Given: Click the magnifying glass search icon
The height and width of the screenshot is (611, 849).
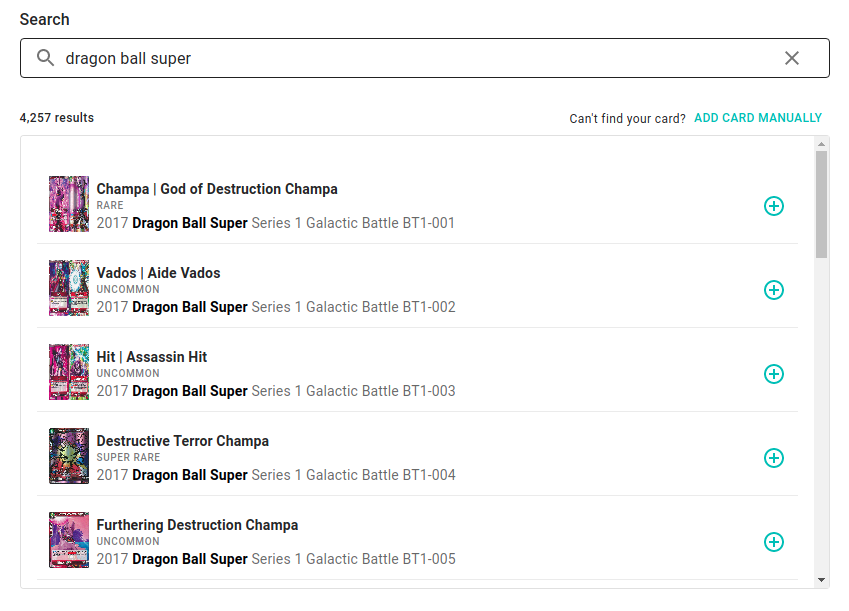Looking at the screenshot, I should click(x=45, y=58).
